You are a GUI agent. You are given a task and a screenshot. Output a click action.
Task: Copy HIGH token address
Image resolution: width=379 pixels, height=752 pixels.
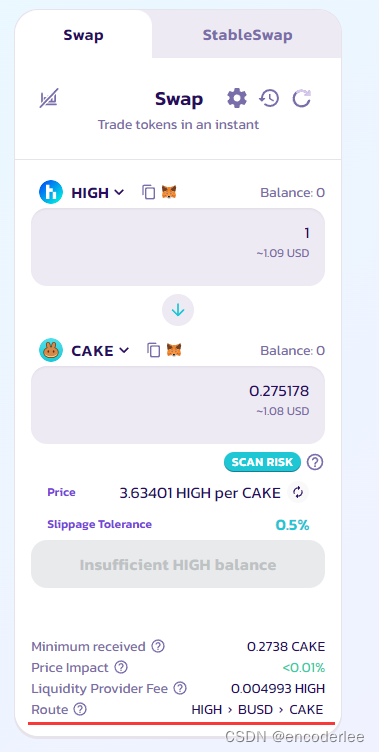coord(149,192)
